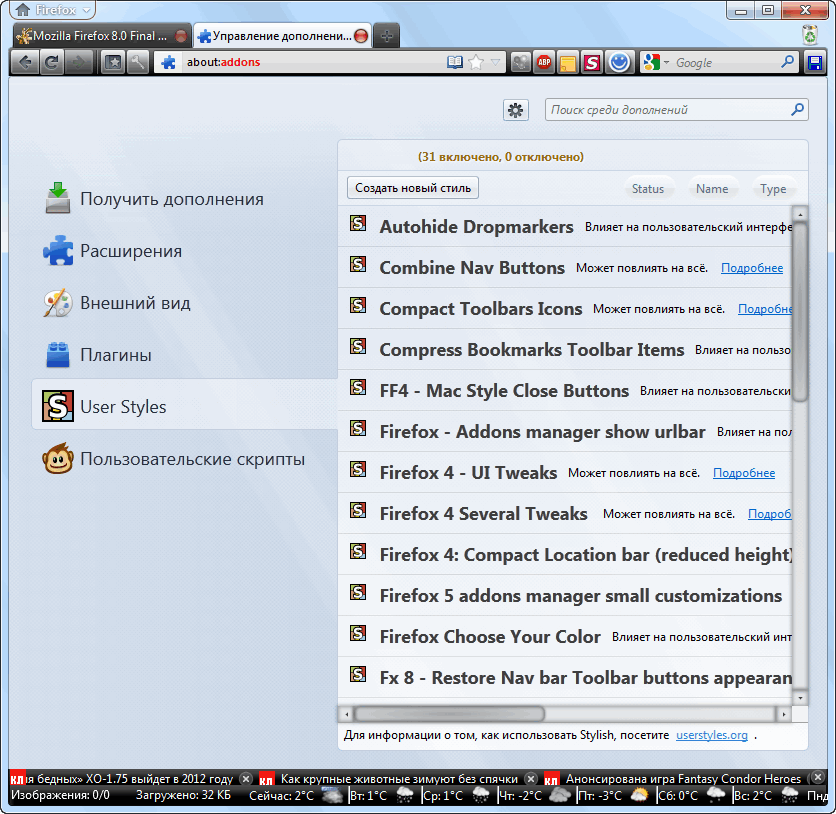The width and height of the screenshot is (836, 814).
Task: Click the reload button in navigation bar
Action: click(x=50, y=62)
